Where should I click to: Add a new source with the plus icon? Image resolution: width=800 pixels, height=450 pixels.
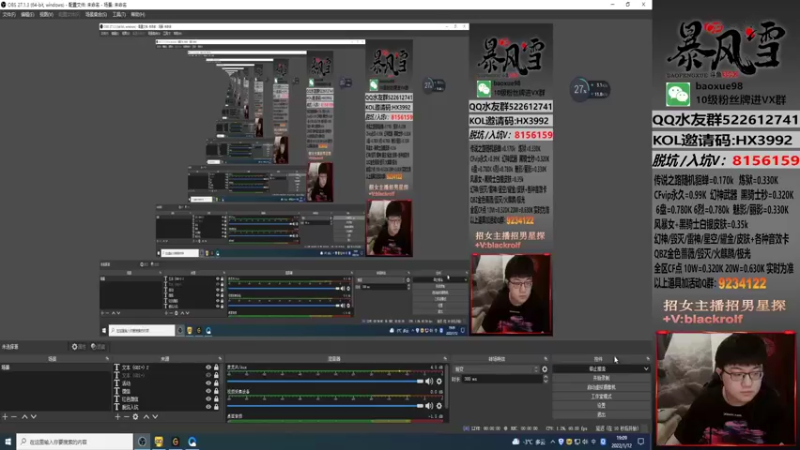tap(117, 417)
